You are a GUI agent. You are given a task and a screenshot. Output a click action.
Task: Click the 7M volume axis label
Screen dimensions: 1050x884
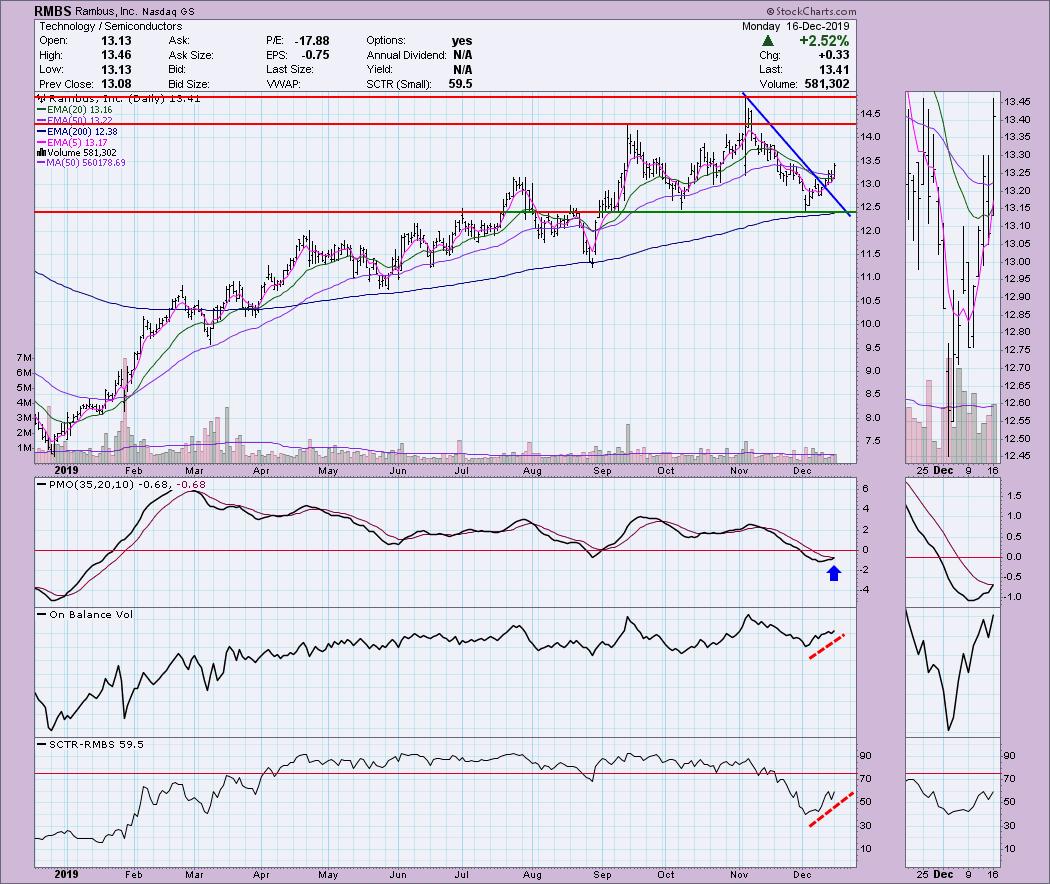point(24,358)
